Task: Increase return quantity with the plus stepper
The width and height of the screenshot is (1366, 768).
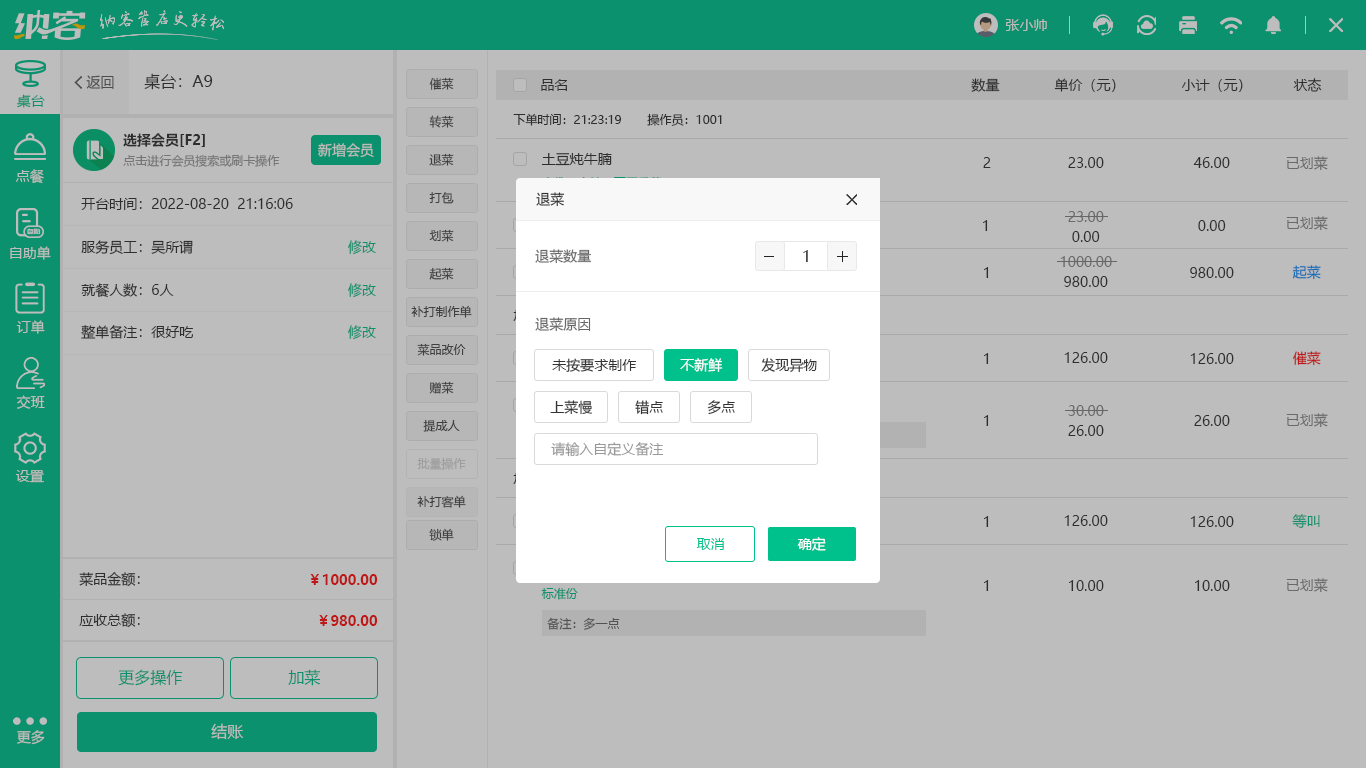Action: click(x=842, y=256)
